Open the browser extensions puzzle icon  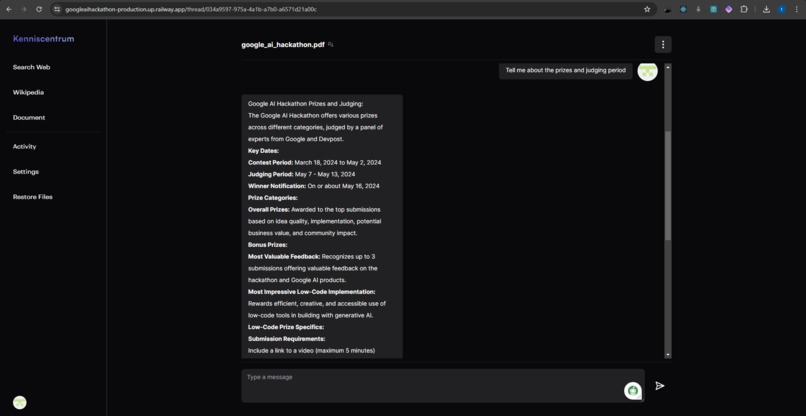pos(744,9)
